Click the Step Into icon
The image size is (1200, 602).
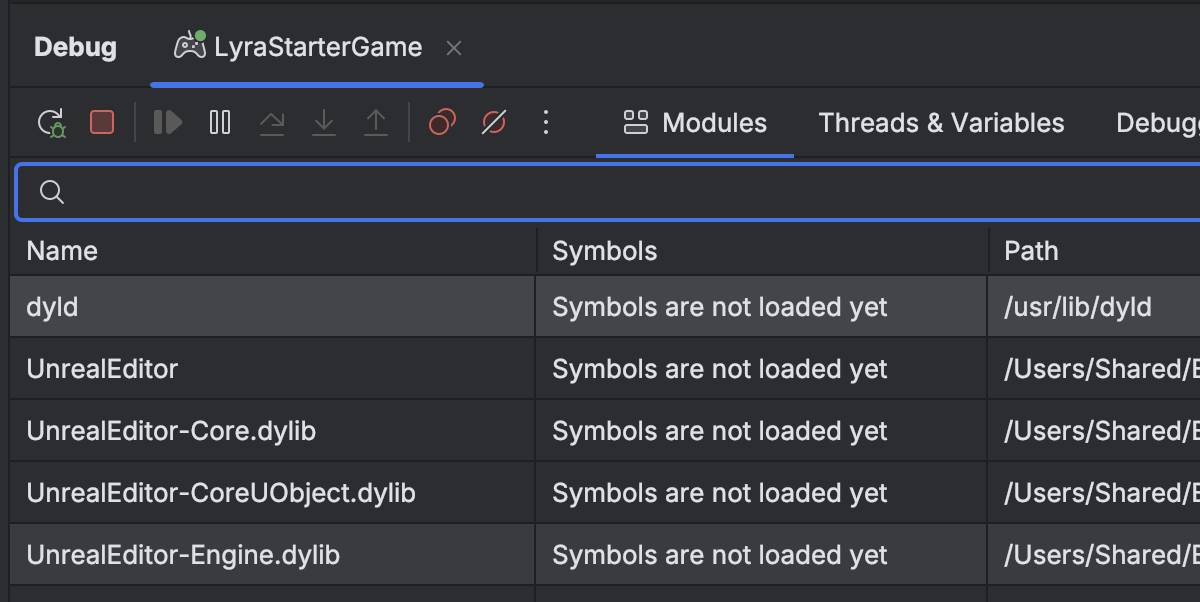(324, 122)
